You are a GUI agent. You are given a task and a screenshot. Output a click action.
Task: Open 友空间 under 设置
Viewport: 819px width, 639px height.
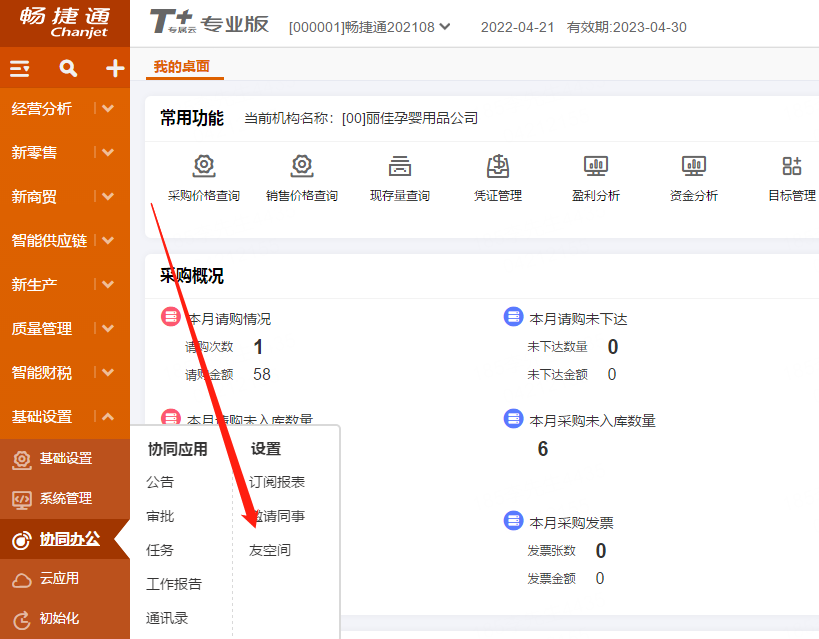click(270, 550)
